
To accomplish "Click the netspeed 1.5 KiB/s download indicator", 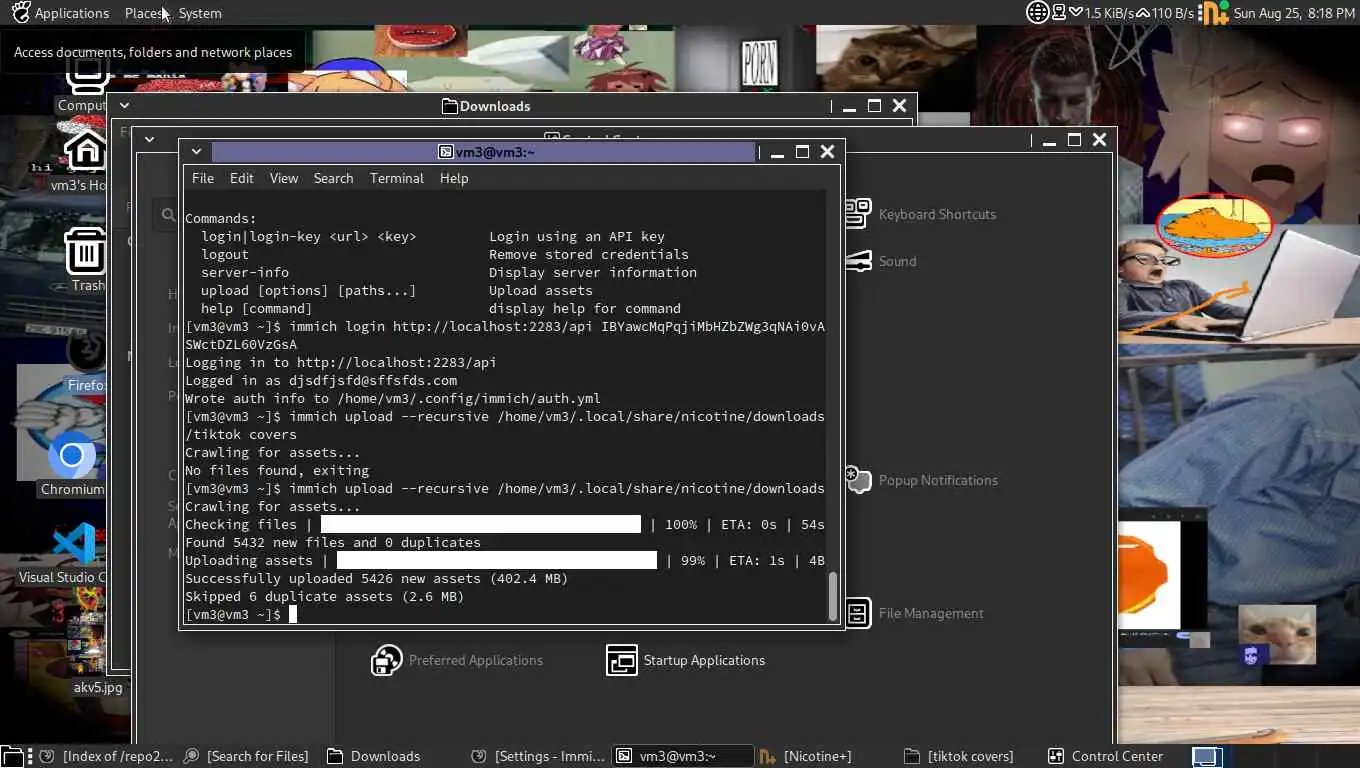I will point(1101,13).
